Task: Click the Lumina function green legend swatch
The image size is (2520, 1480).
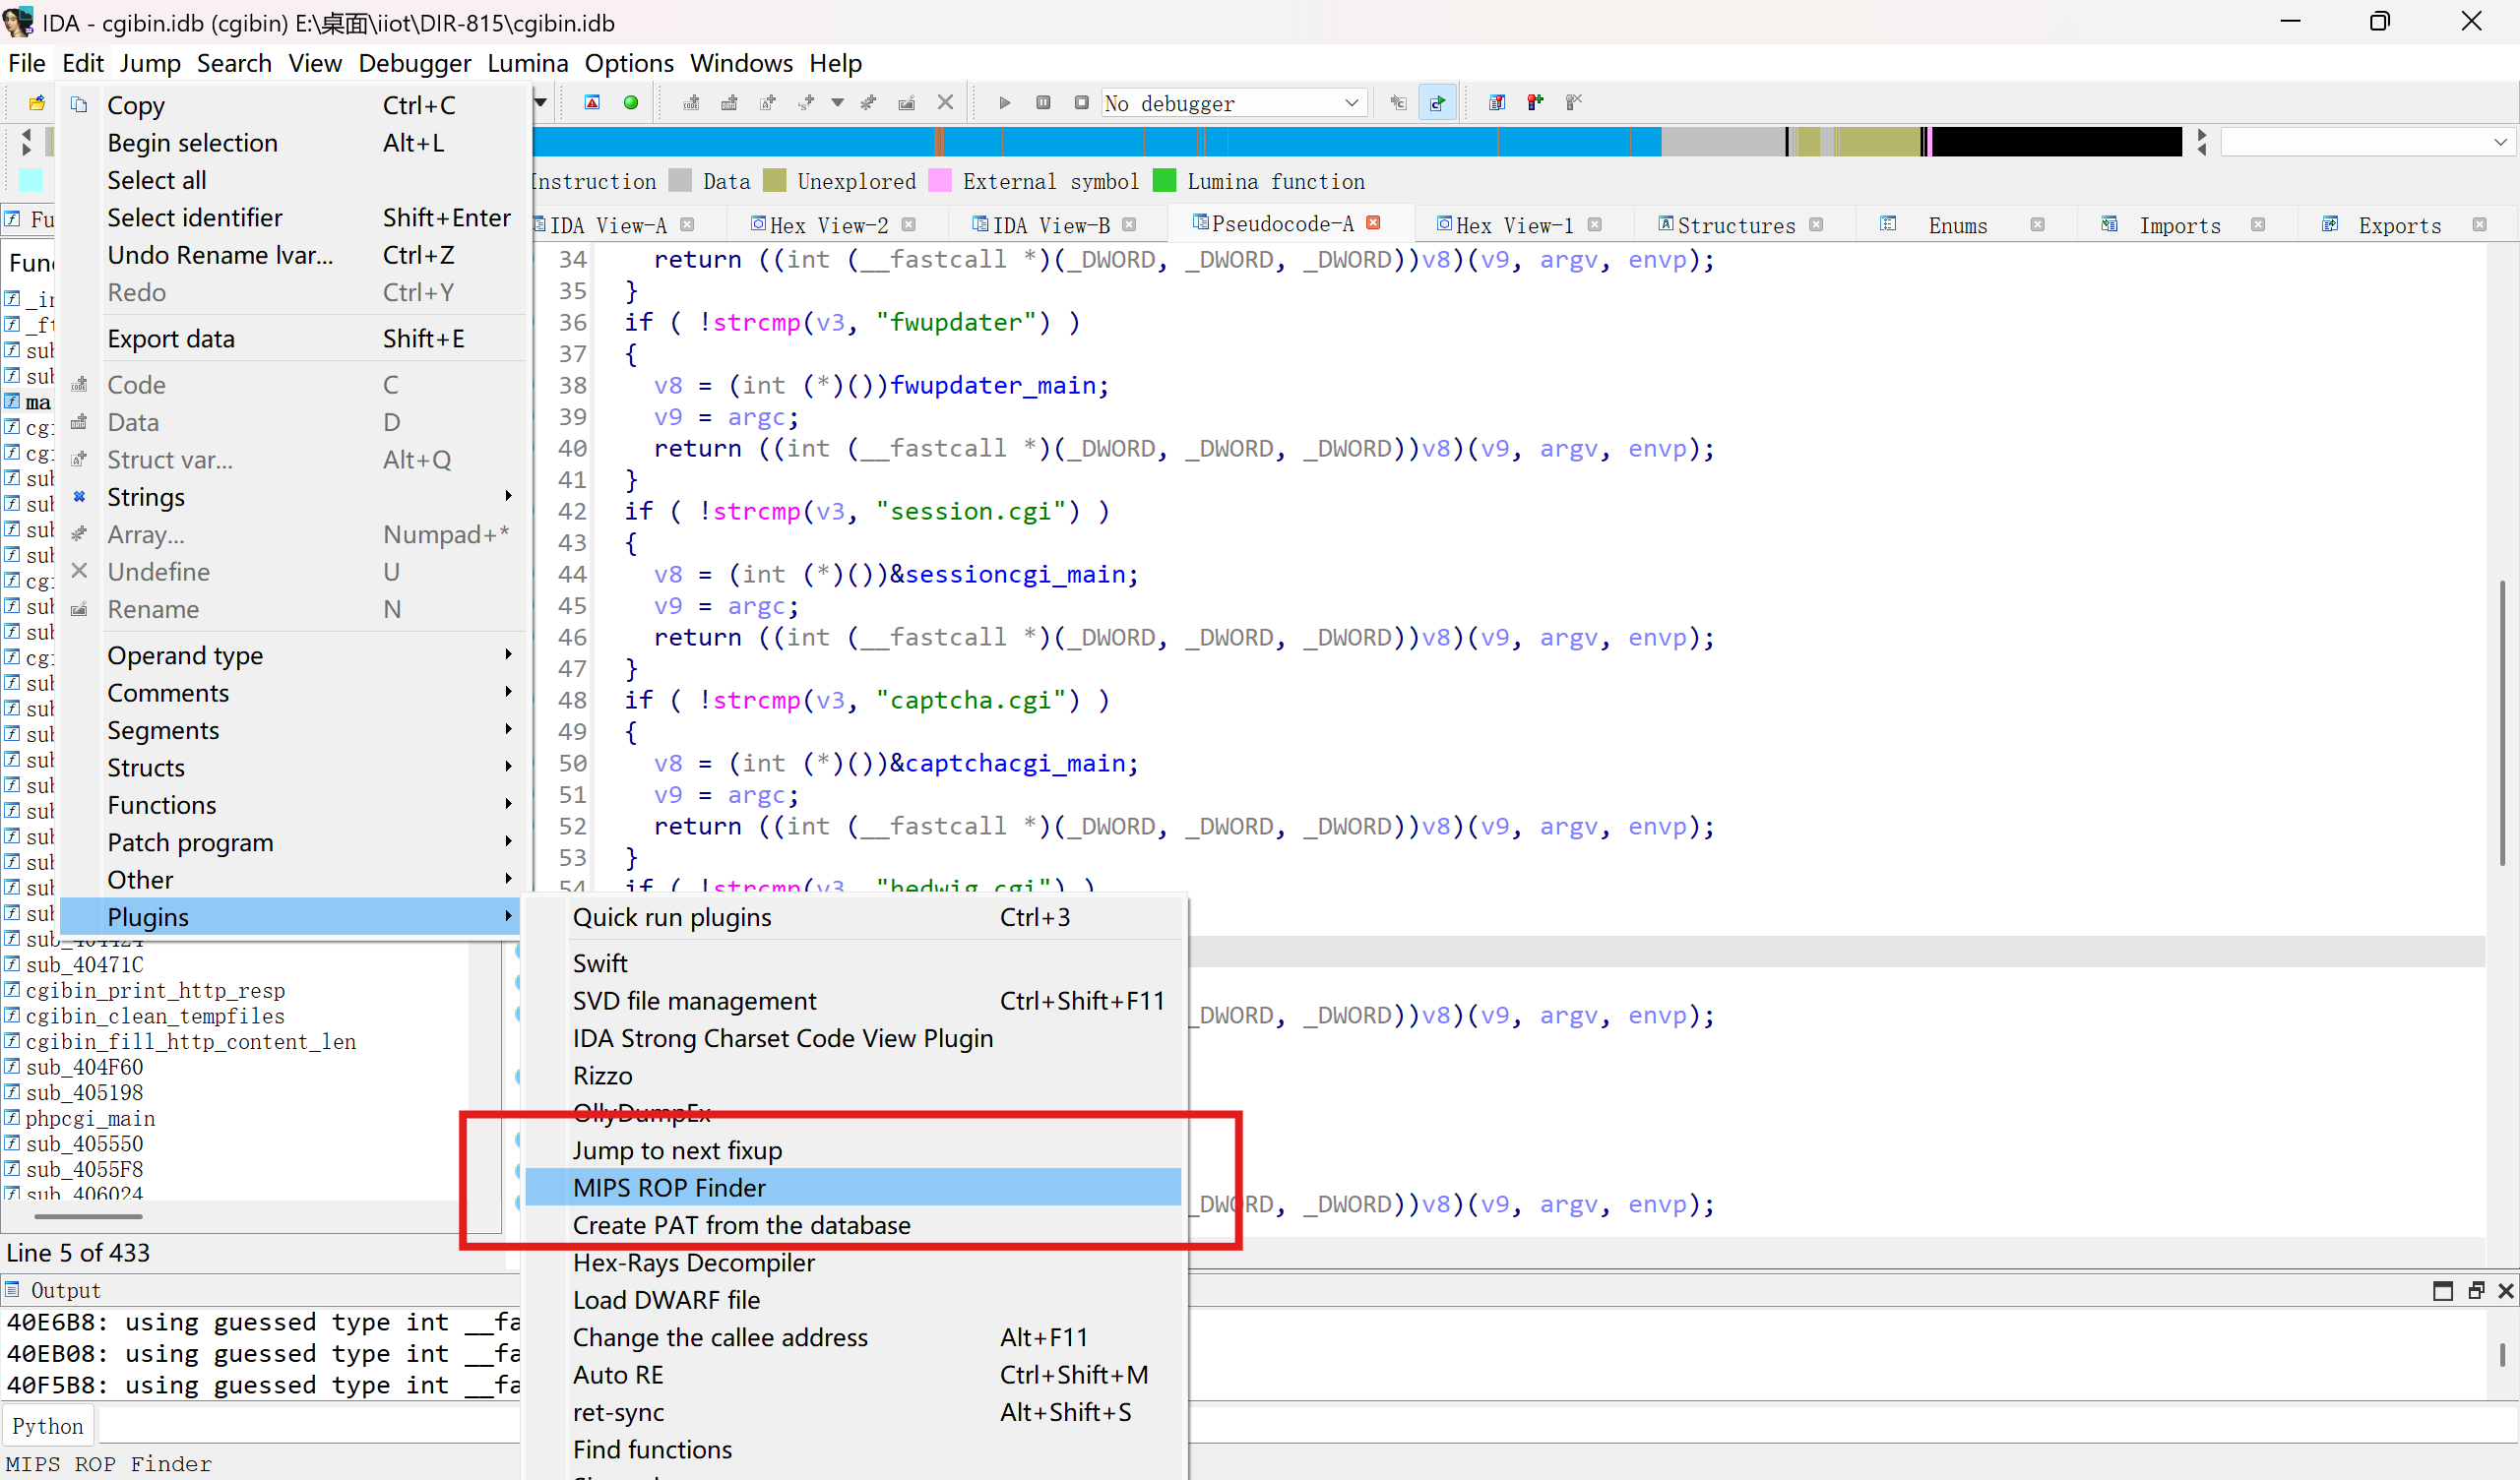Action: click(x=1164, y=181)
